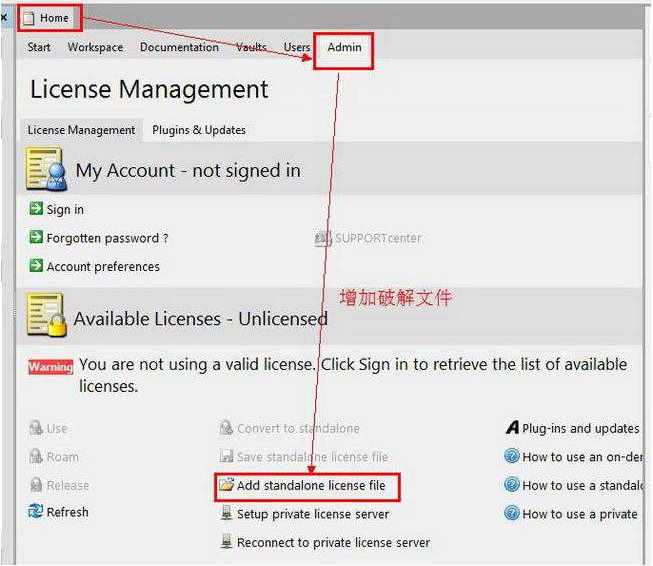The height and width of the screenshot is (566, 653).
Task: Click the Reconnect to private license server icon
Action: [226, 541]
